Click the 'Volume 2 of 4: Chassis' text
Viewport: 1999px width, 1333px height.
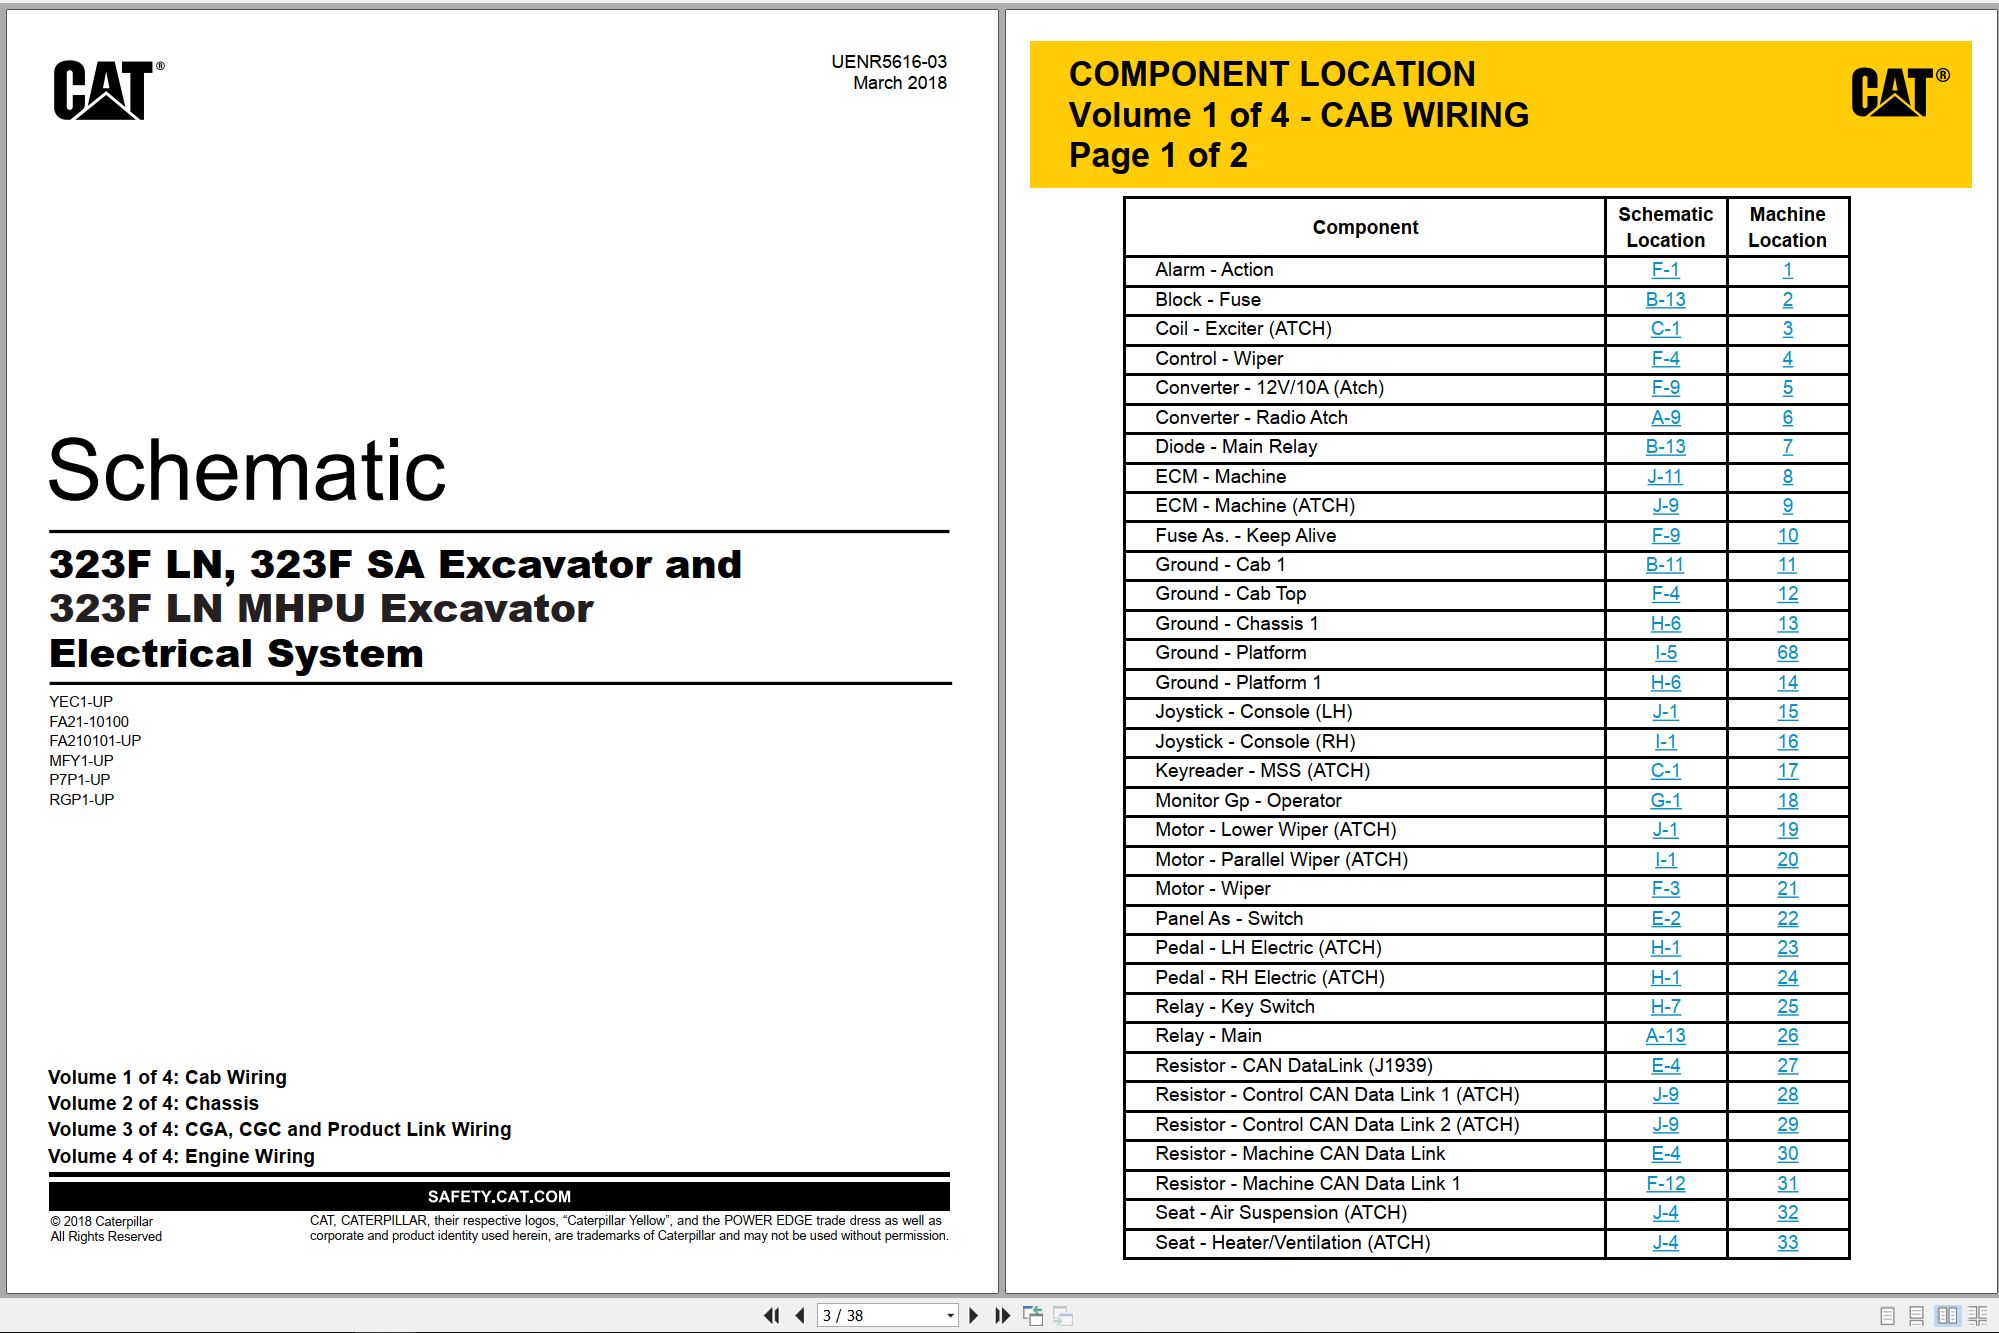pos(153,1103)
